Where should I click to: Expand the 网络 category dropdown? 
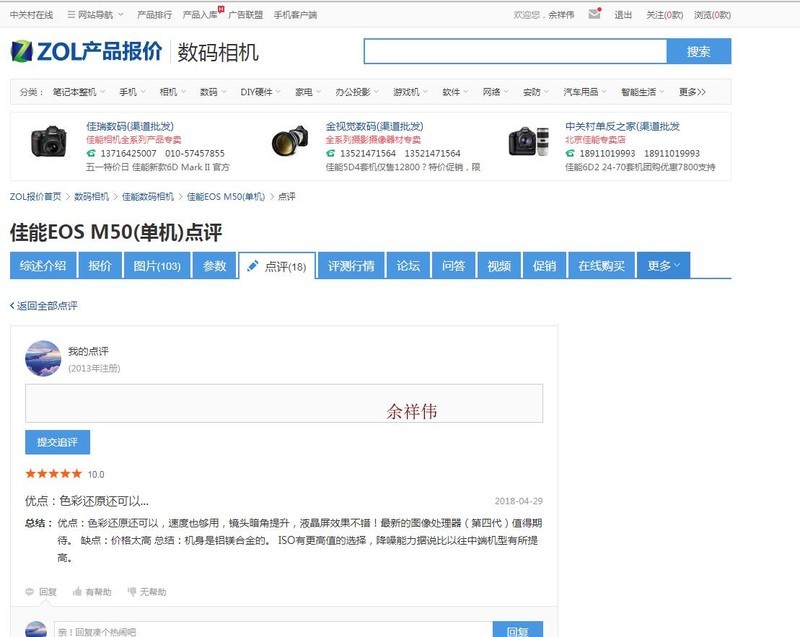click(495, 92)
